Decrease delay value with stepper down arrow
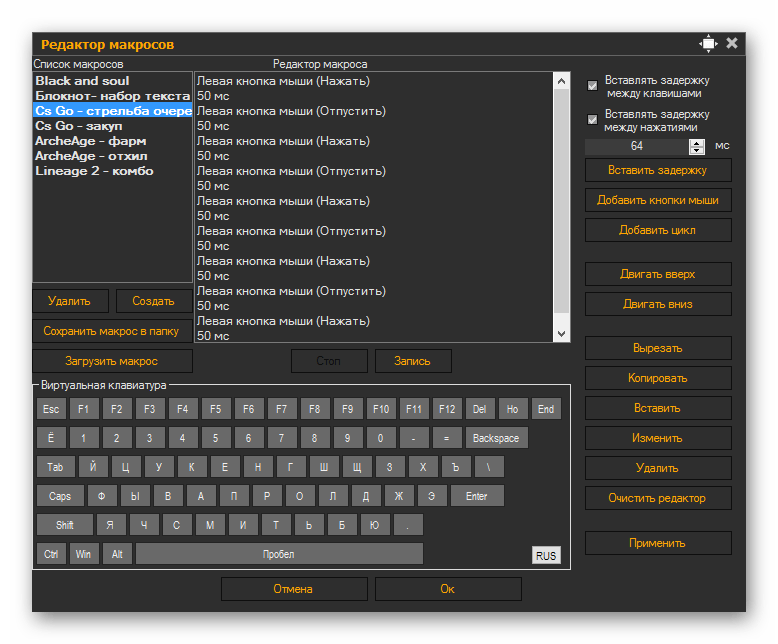 click(697, 150)
